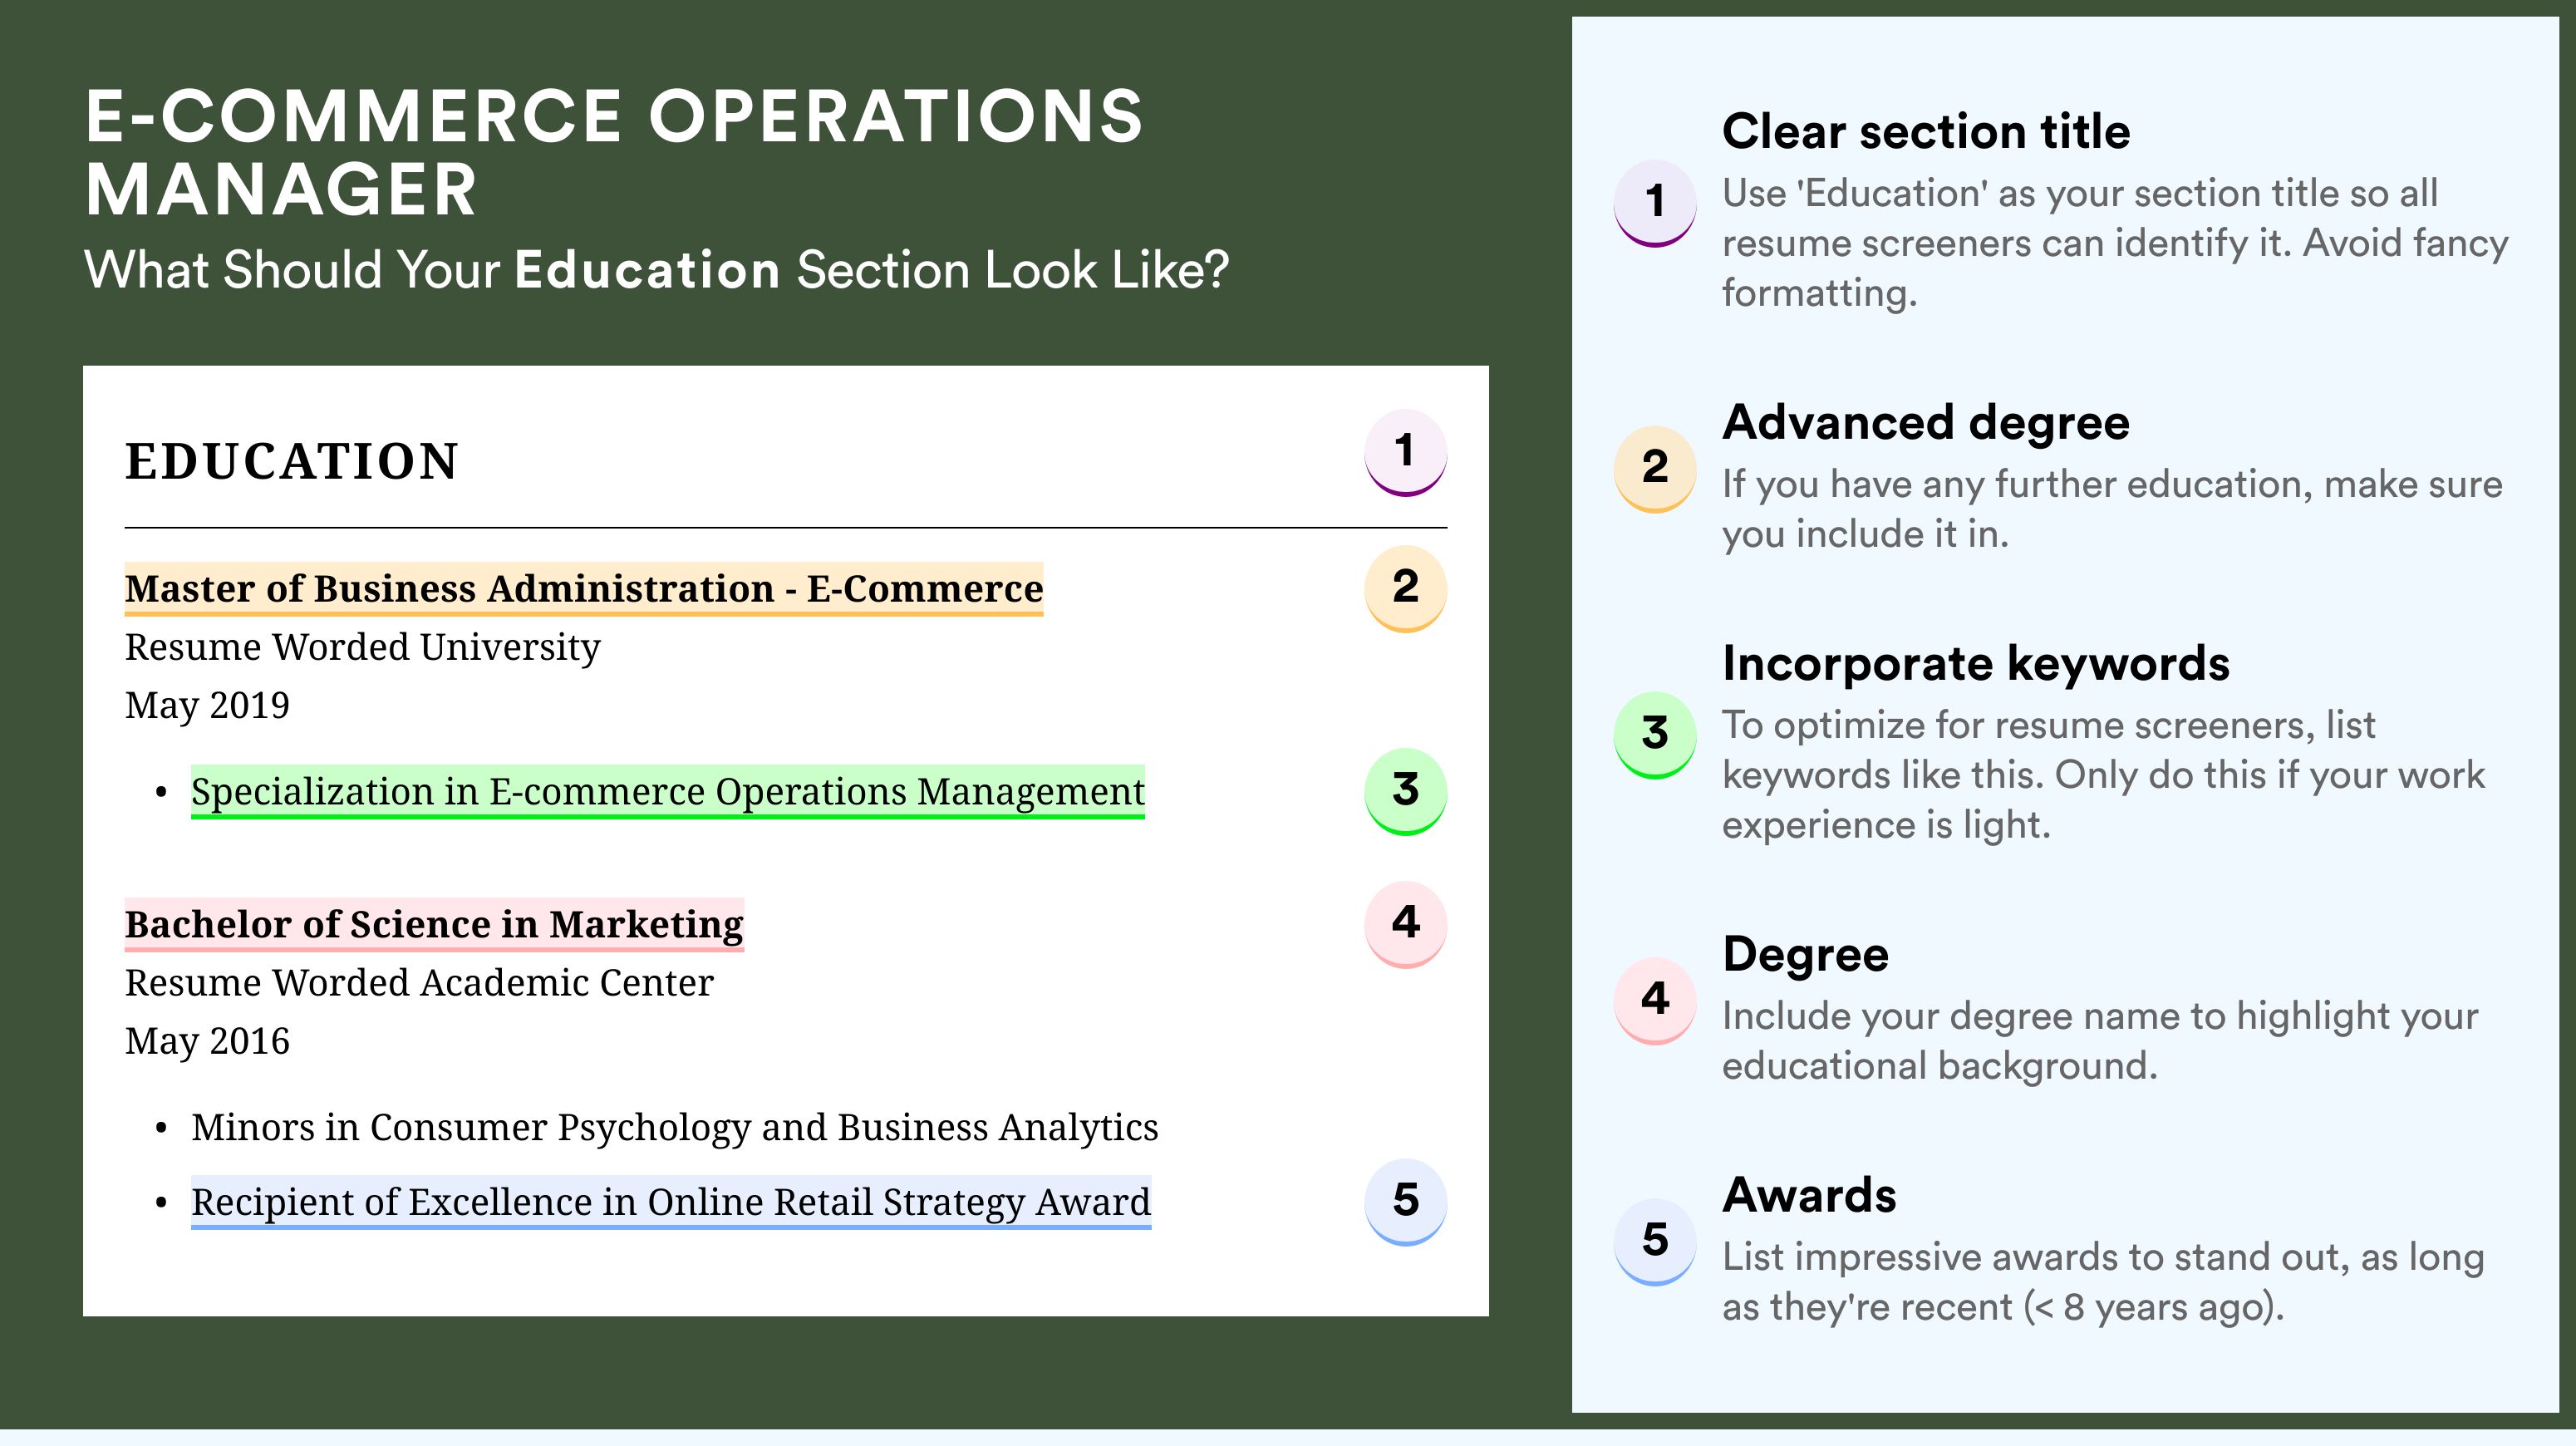The width and height of the screenshot is (2576, 1446).
Task: Click the Awards tip heading
Action: 1809,1195
